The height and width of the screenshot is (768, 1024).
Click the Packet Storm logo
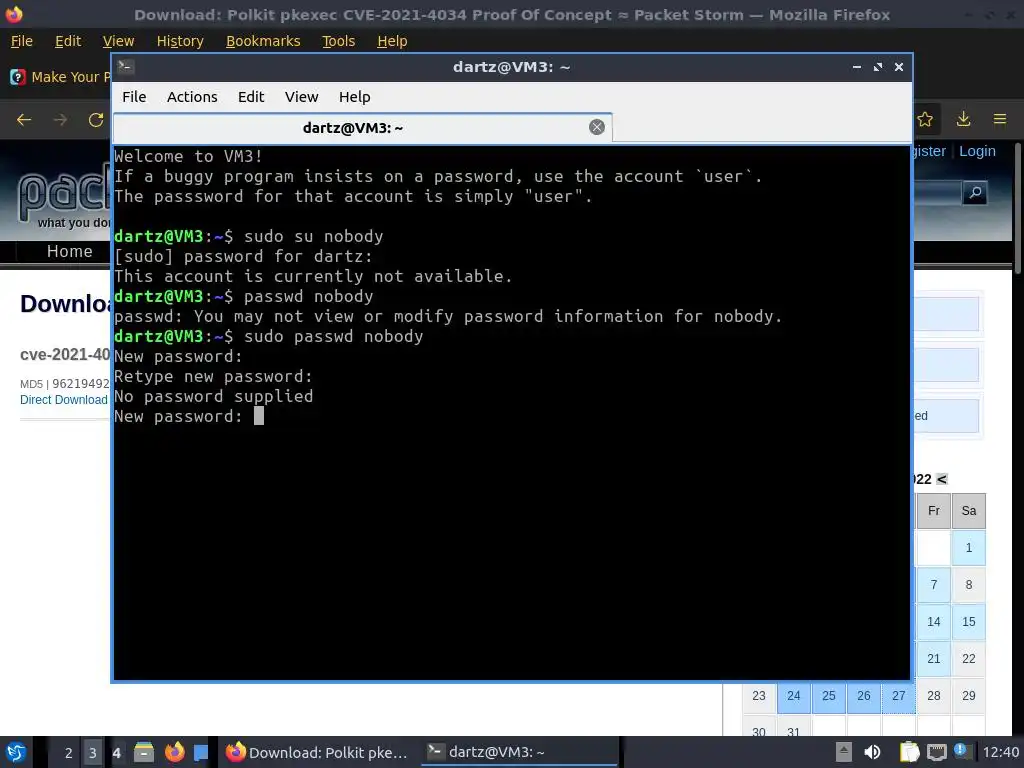point(64,193)
